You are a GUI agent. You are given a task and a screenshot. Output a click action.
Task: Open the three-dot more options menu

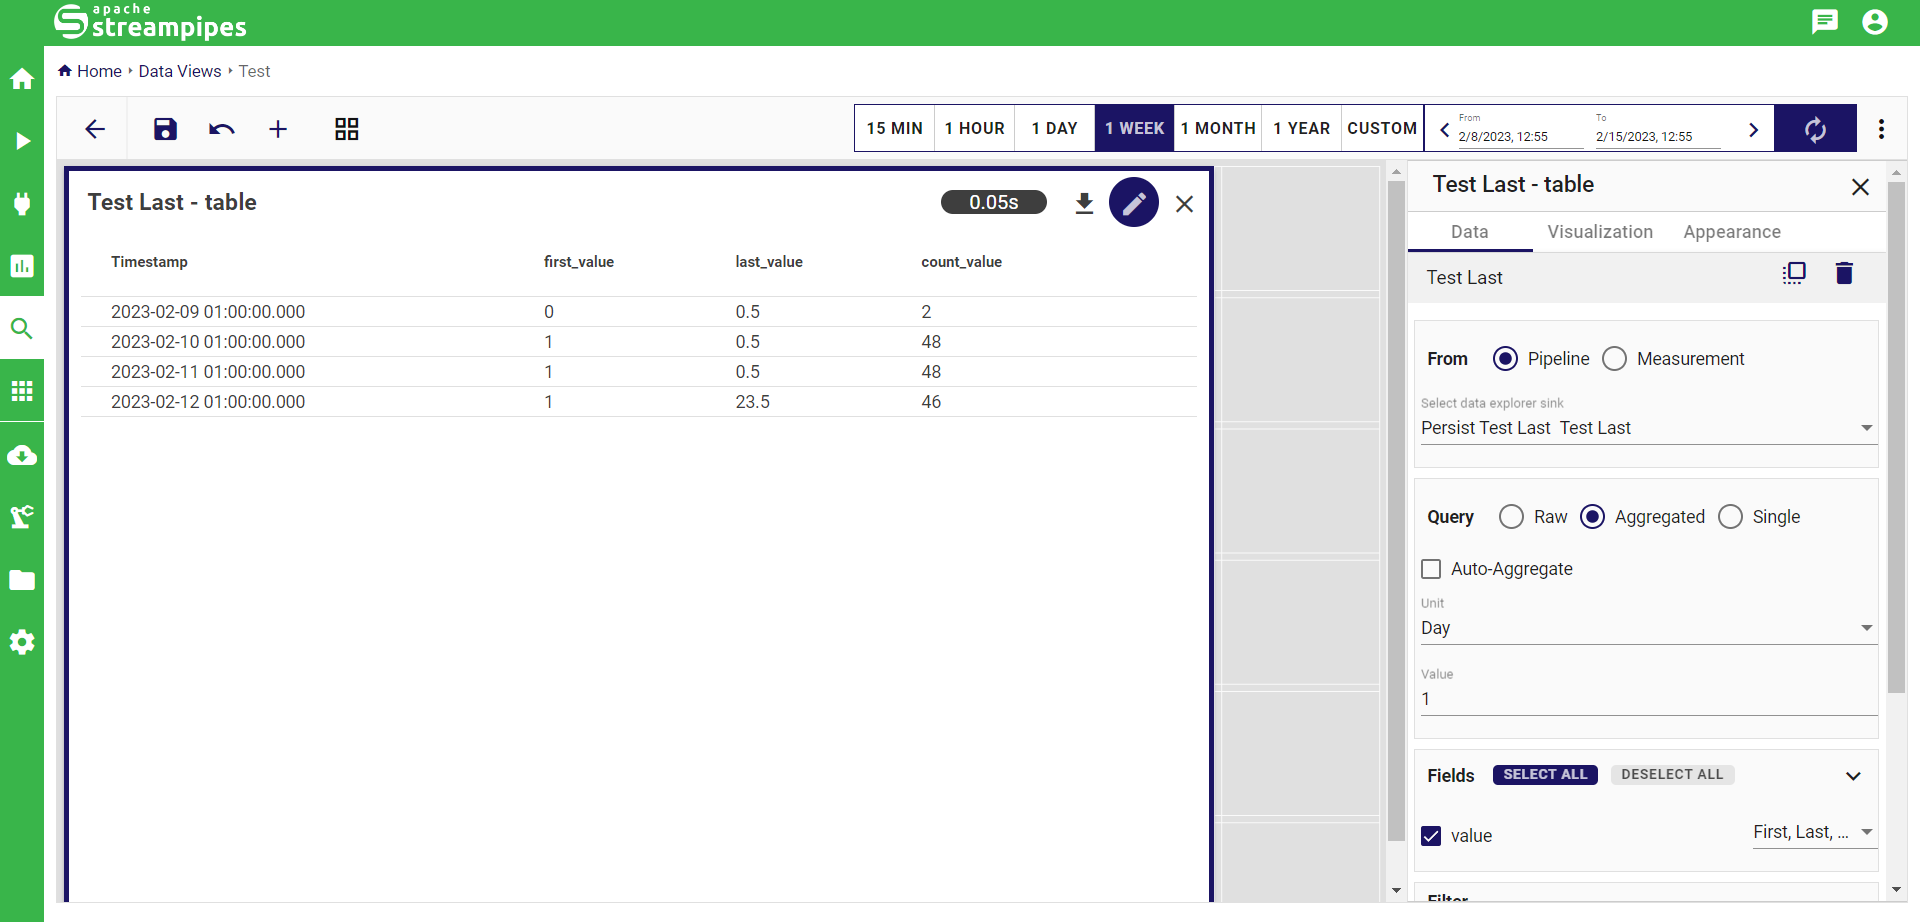coord(1881,129)
